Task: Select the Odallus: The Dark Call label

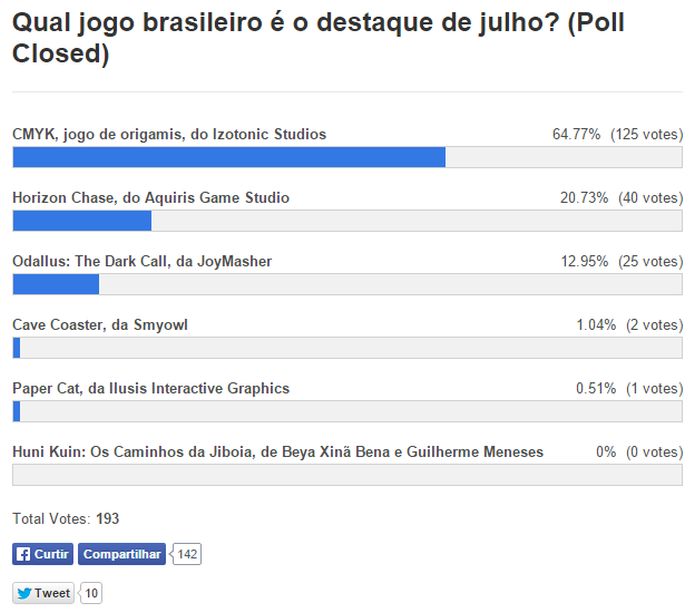Action: point(142,261)
